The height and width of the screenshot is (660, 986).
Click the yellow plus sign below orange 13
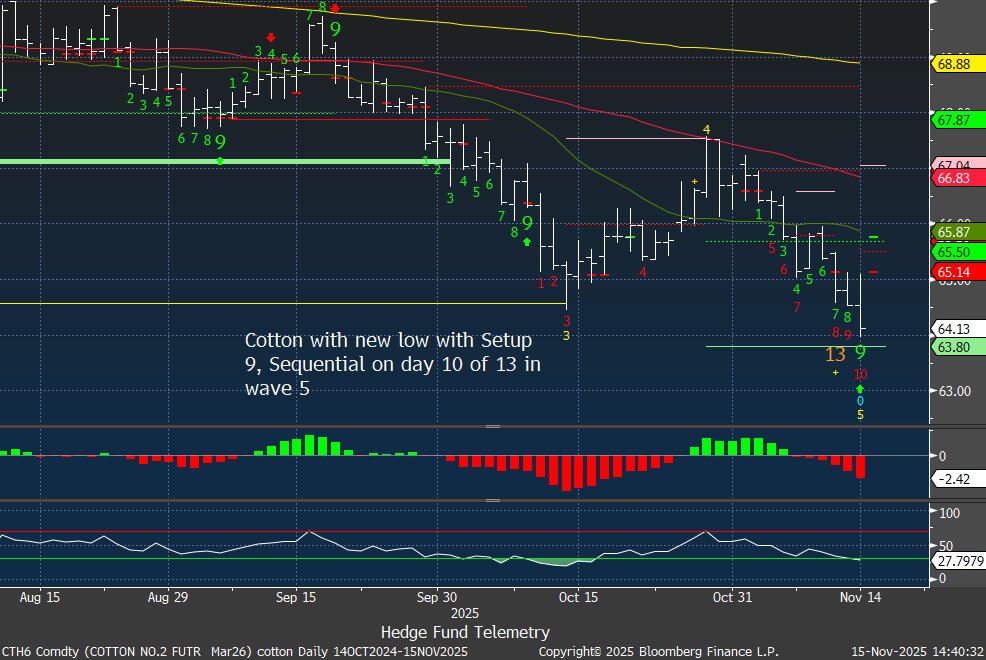(835, 372)
